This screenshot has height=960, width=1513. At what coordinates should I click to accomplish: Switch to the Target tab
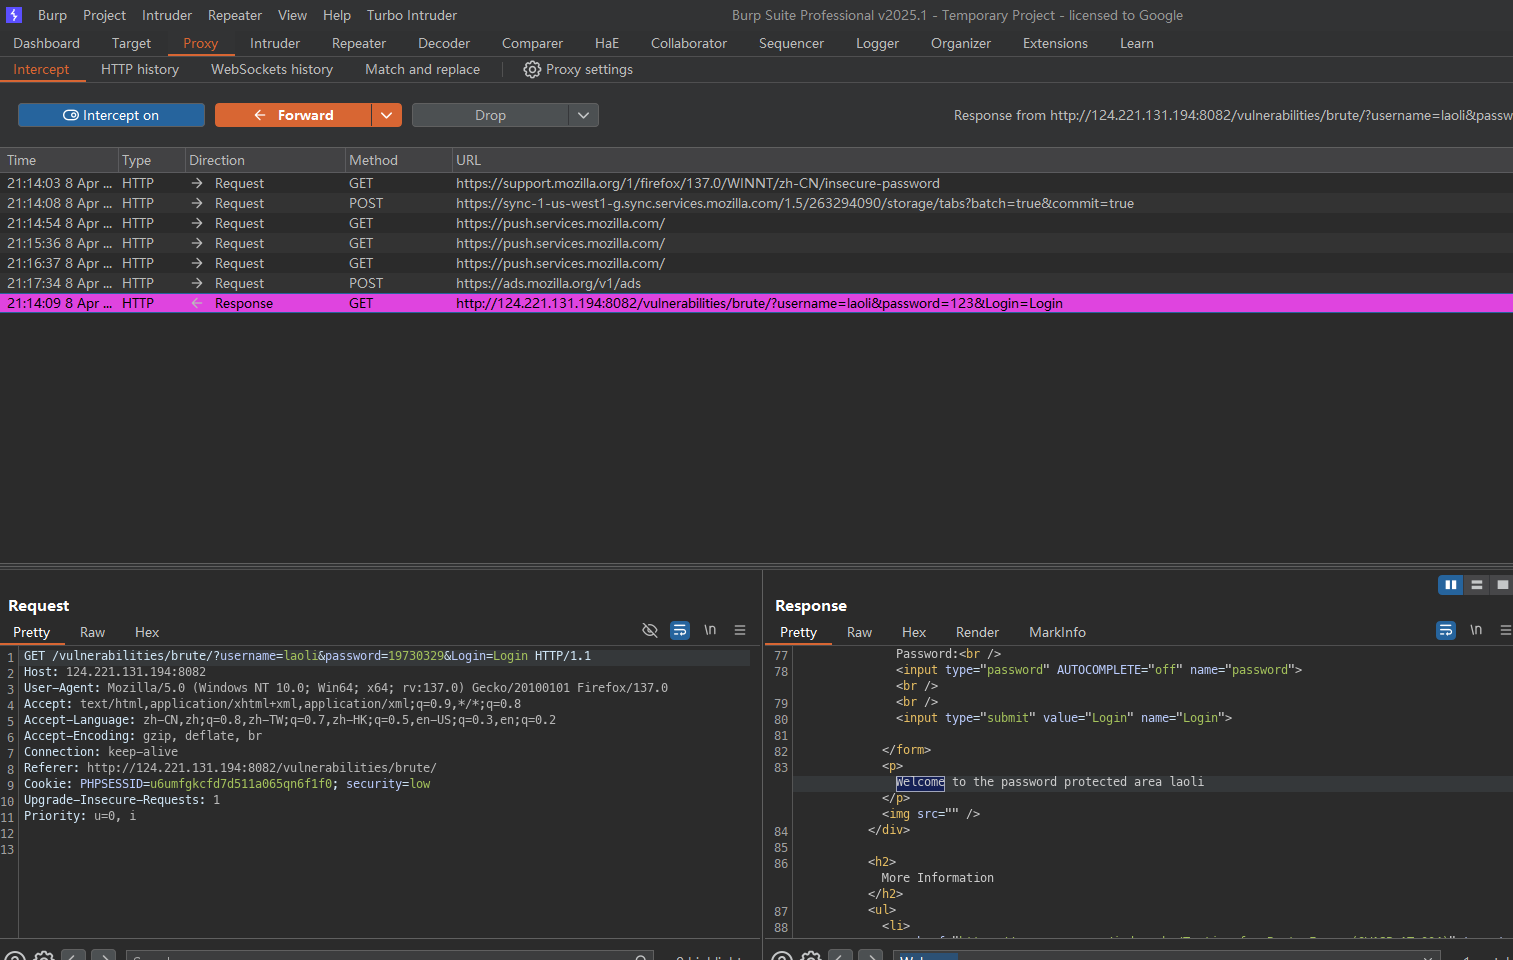point(131,43)
